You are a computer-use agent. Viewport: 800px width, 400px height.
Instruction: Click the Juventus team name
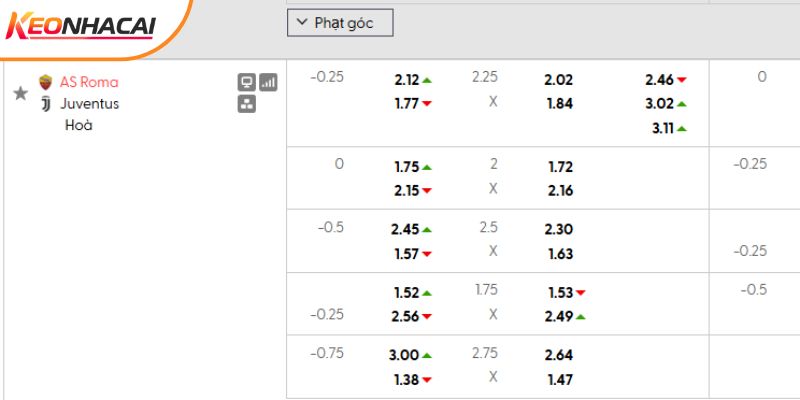pyautogui.click(x=89, y=103)
